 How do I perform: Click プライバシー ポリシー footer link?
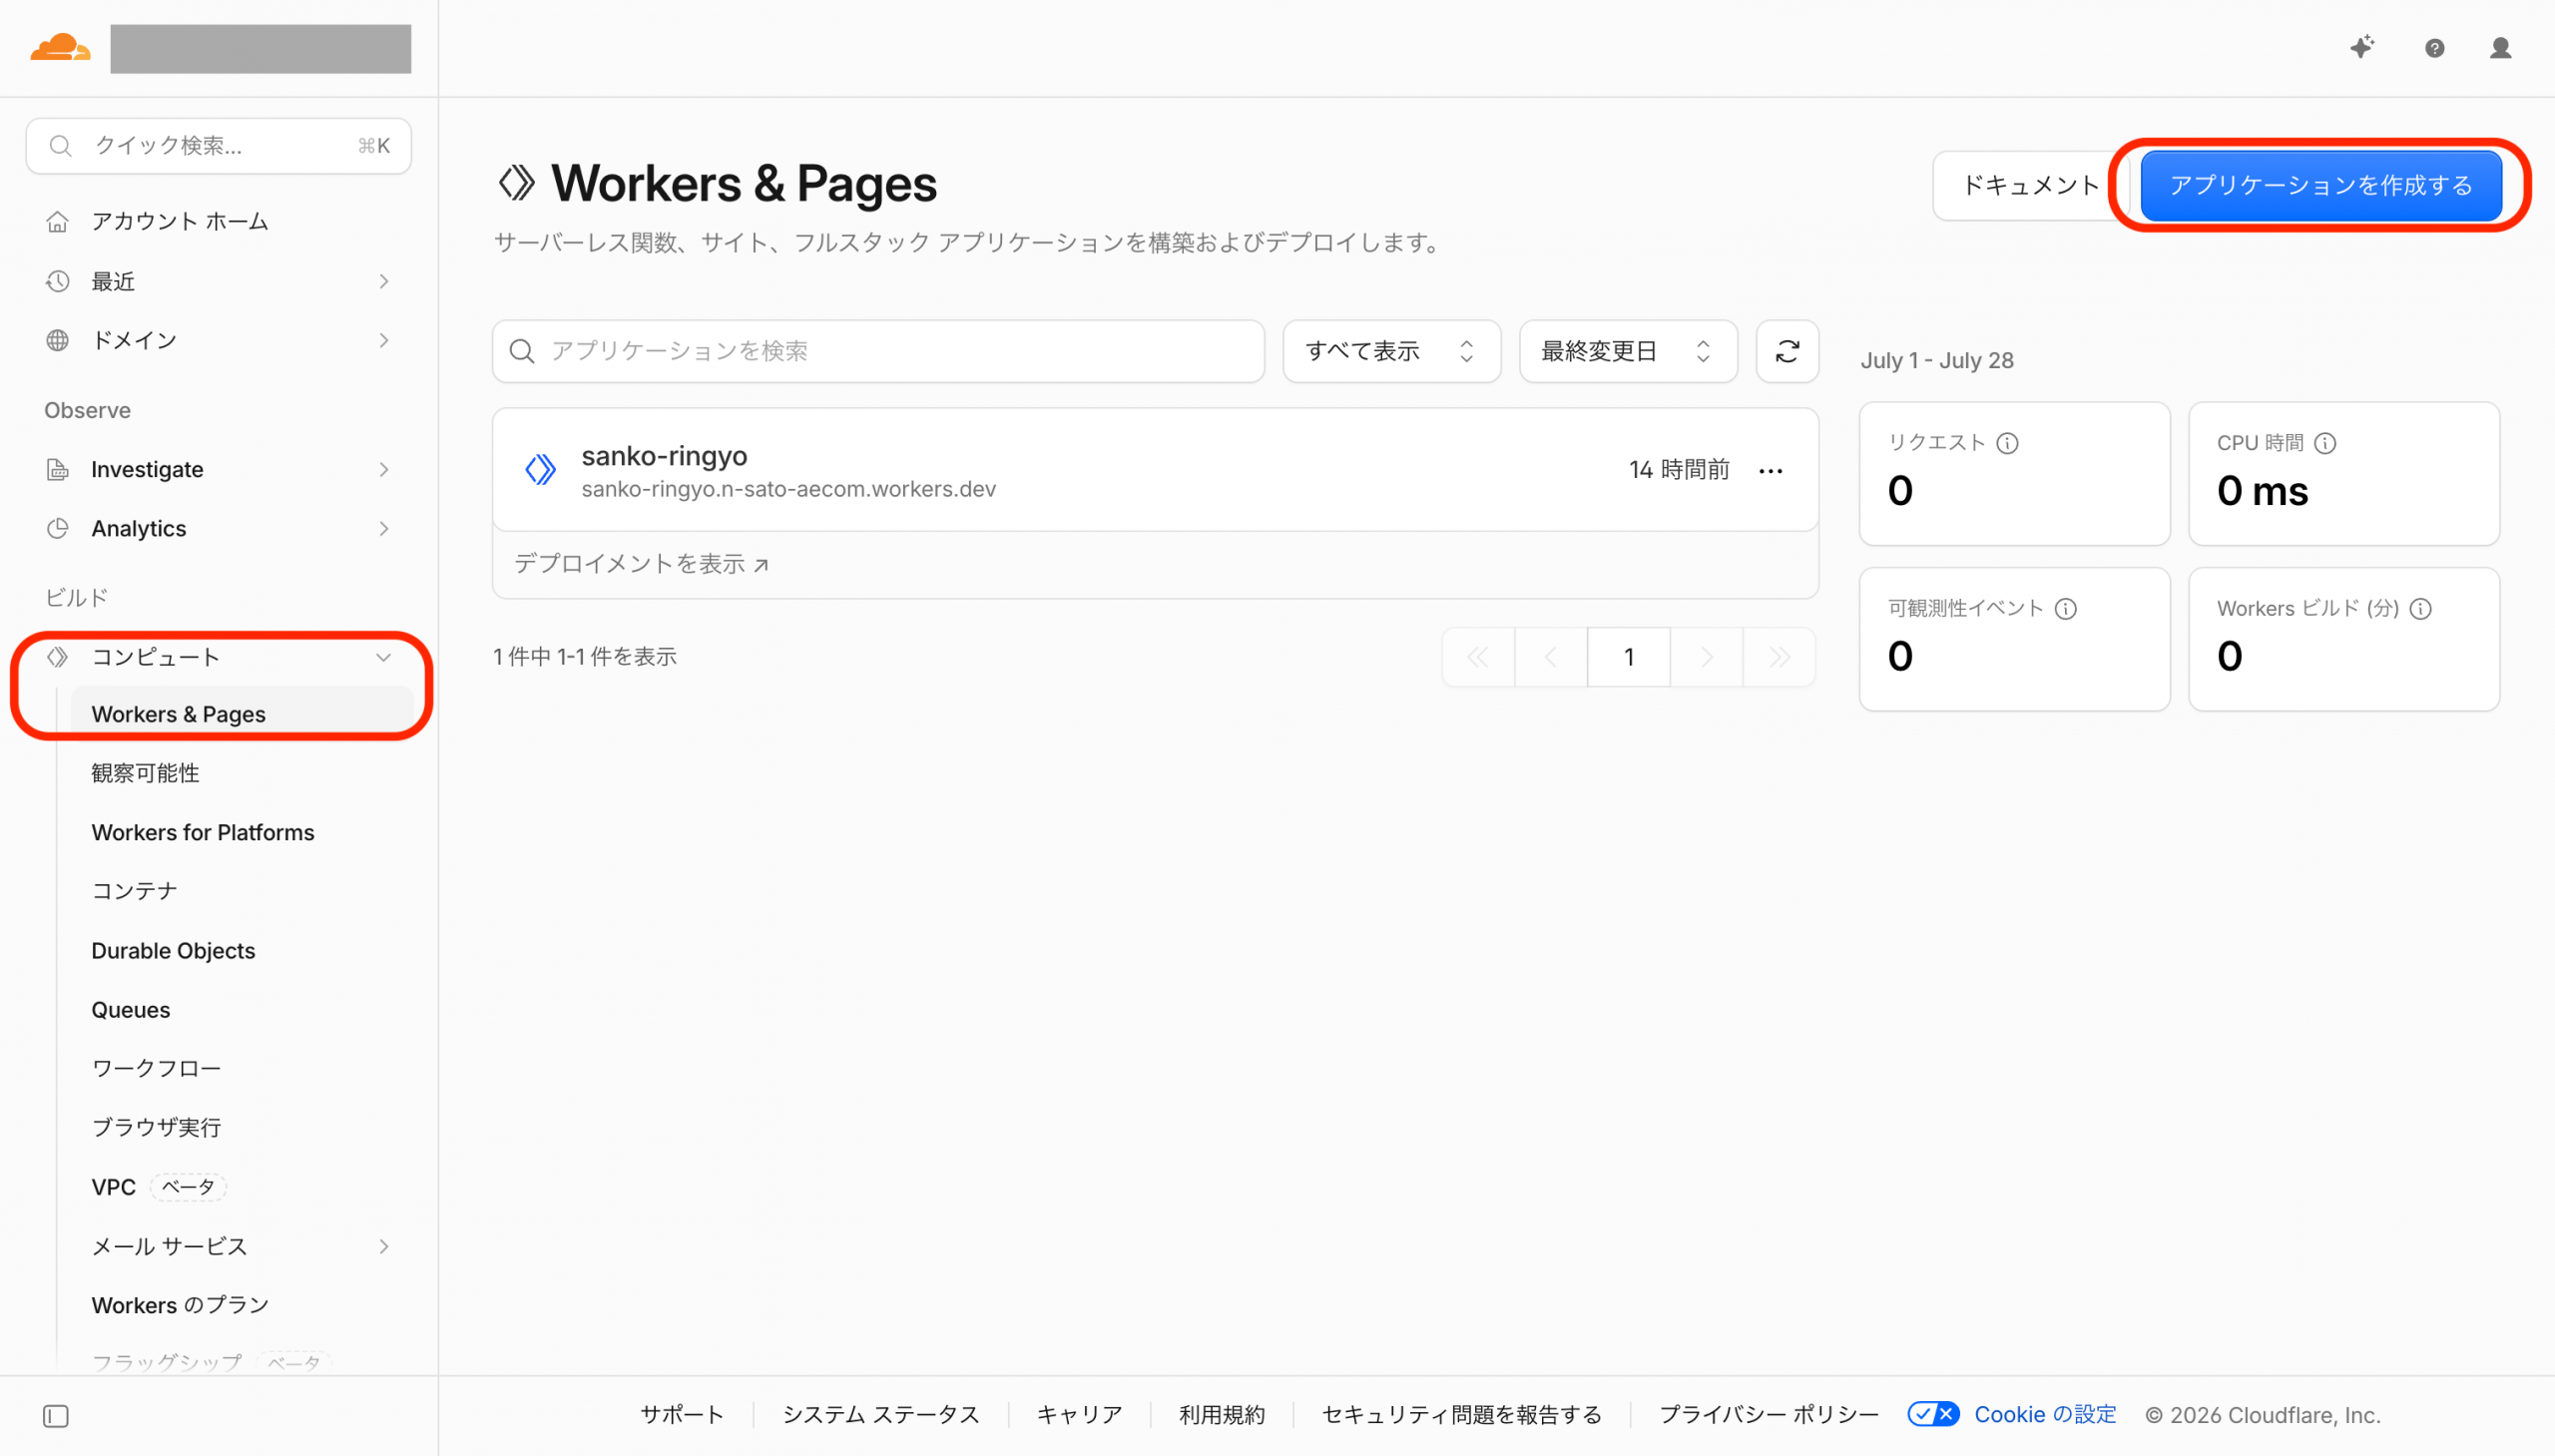pyautogui.click(x=1769, y=1415)
